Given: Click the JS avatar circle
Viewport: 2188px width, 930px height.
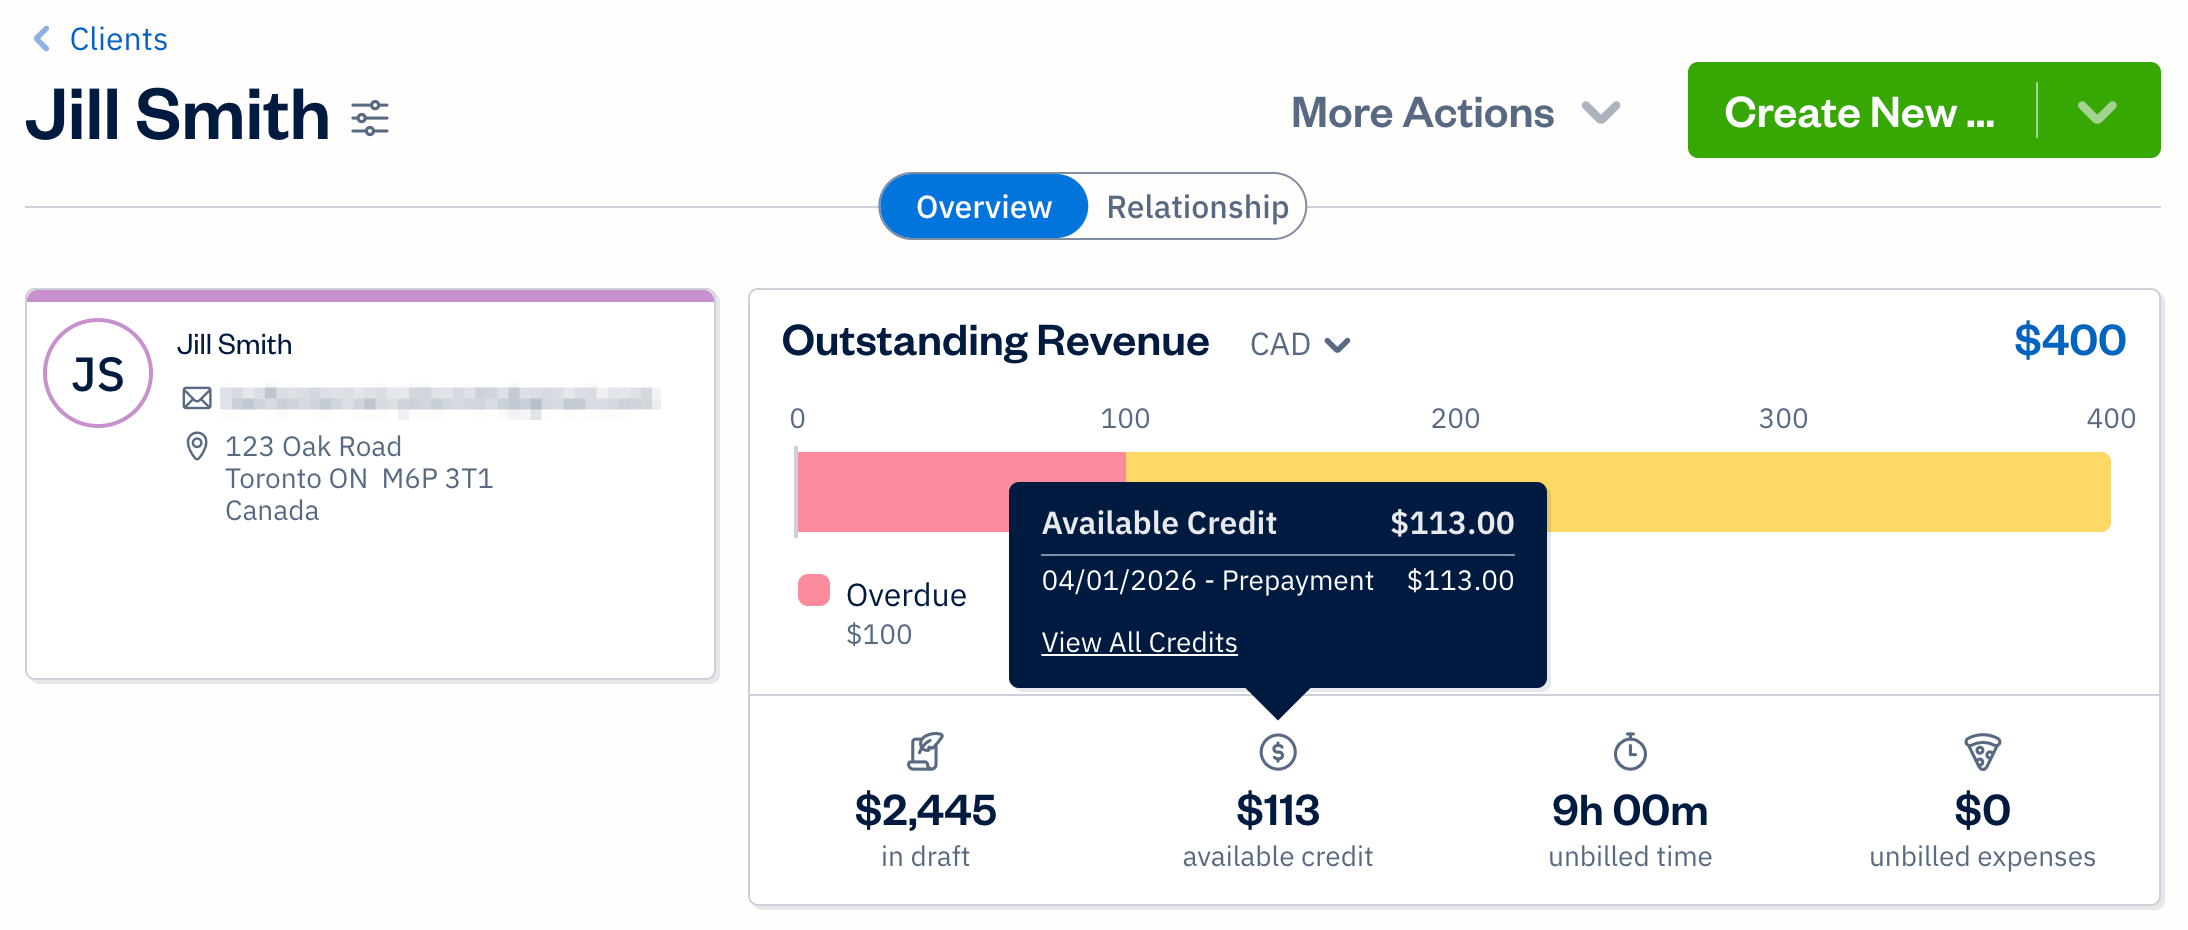Looking at the screenshot, I should (x=97, y=371).
